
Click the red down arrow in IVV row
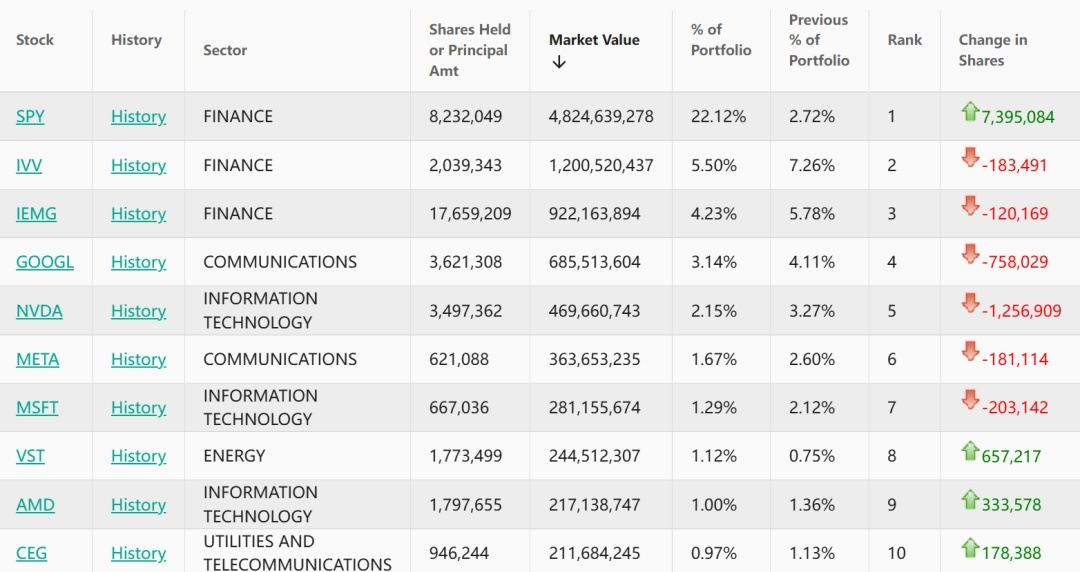pyautogui.click(x=969, y=159)
